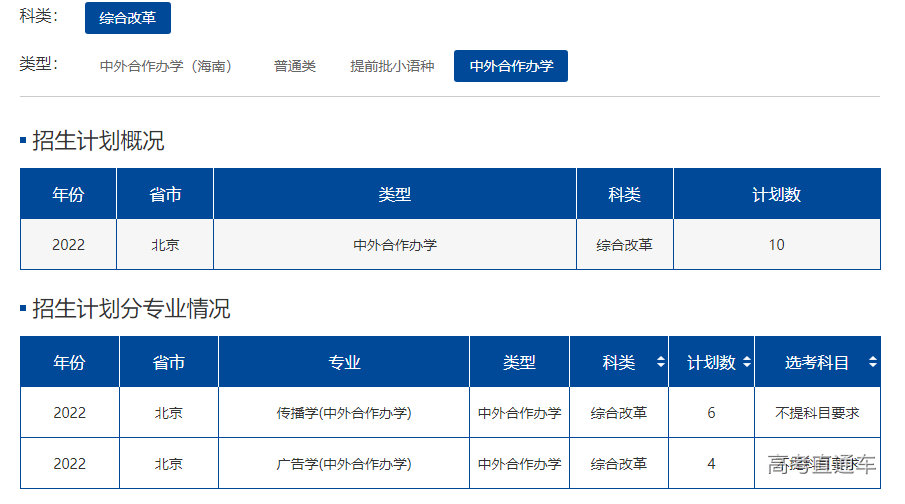The height and width of the screenshot is (504, 905).
Task: Select 北京 cell in 传播学 row
Action: coord(169,413)
